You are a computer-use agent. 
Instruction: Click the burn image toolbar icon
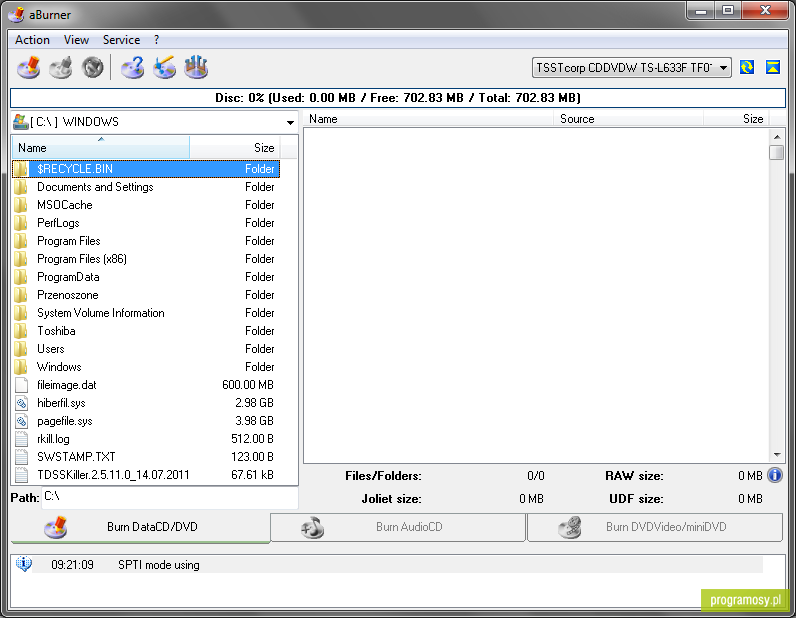click(60, 68)
